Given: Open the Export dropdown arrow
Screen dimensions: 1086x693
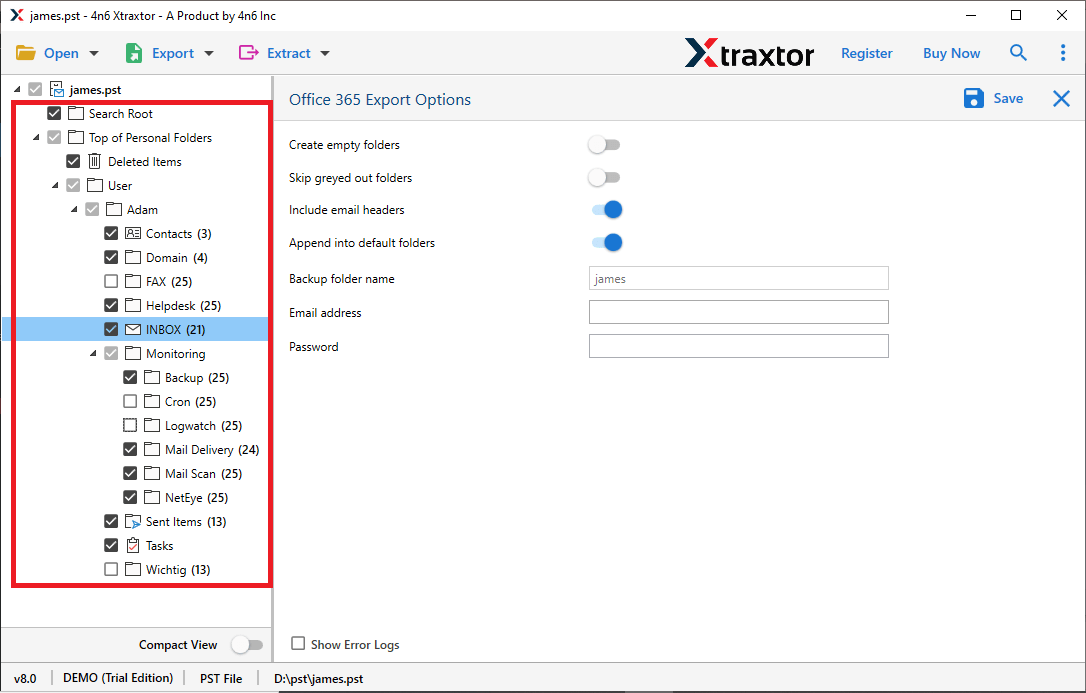Looking at the screenshot, I should click(209, 53).
